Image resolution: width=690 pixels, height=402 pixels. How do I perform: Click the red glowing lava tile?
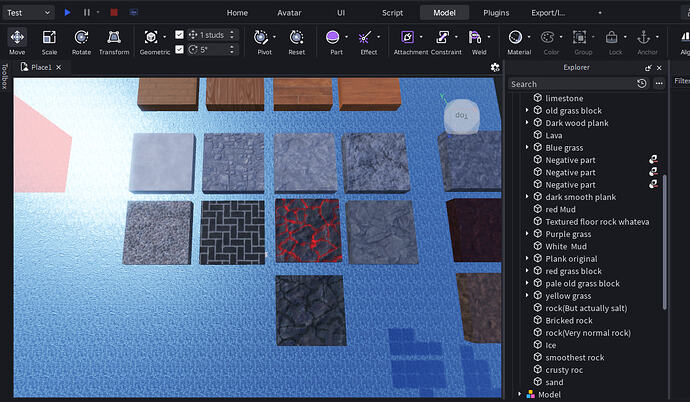308,230
